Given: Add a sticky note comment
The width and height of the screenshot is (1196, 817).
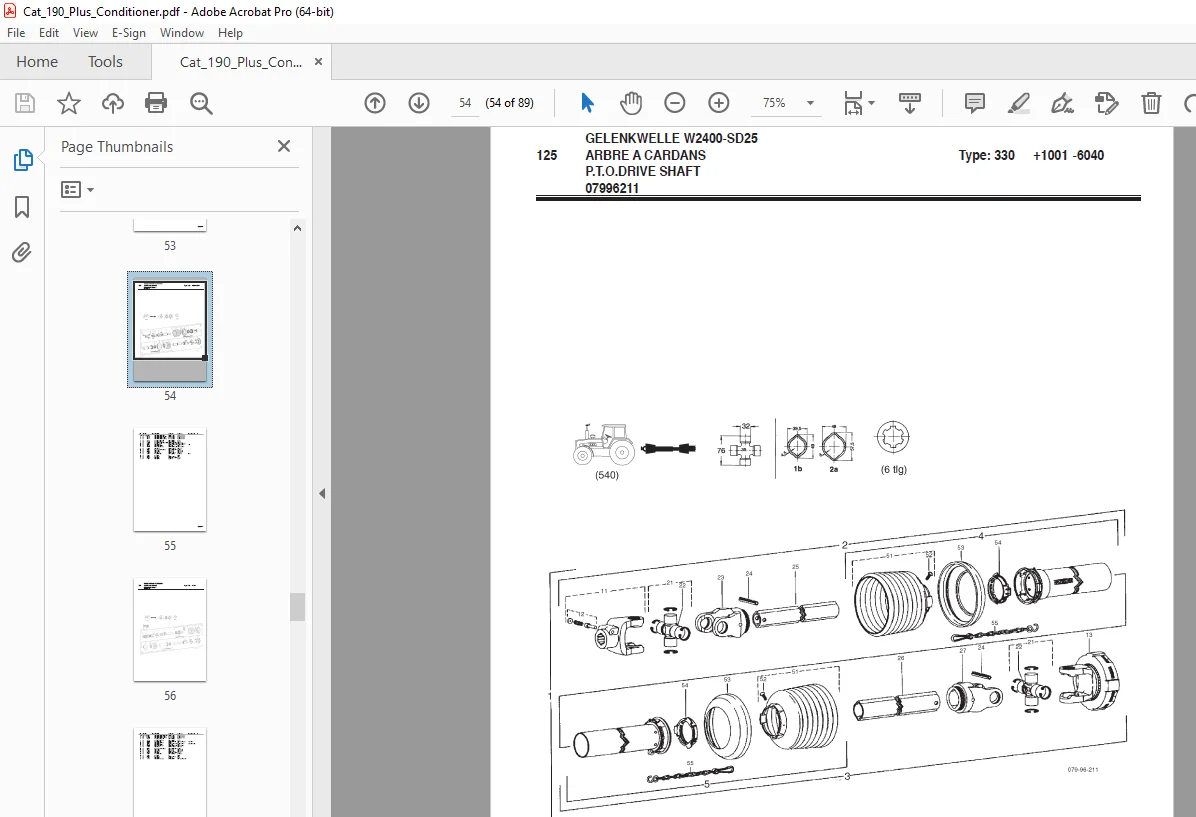Looking at the screenshot, I should tap(975, 103).
